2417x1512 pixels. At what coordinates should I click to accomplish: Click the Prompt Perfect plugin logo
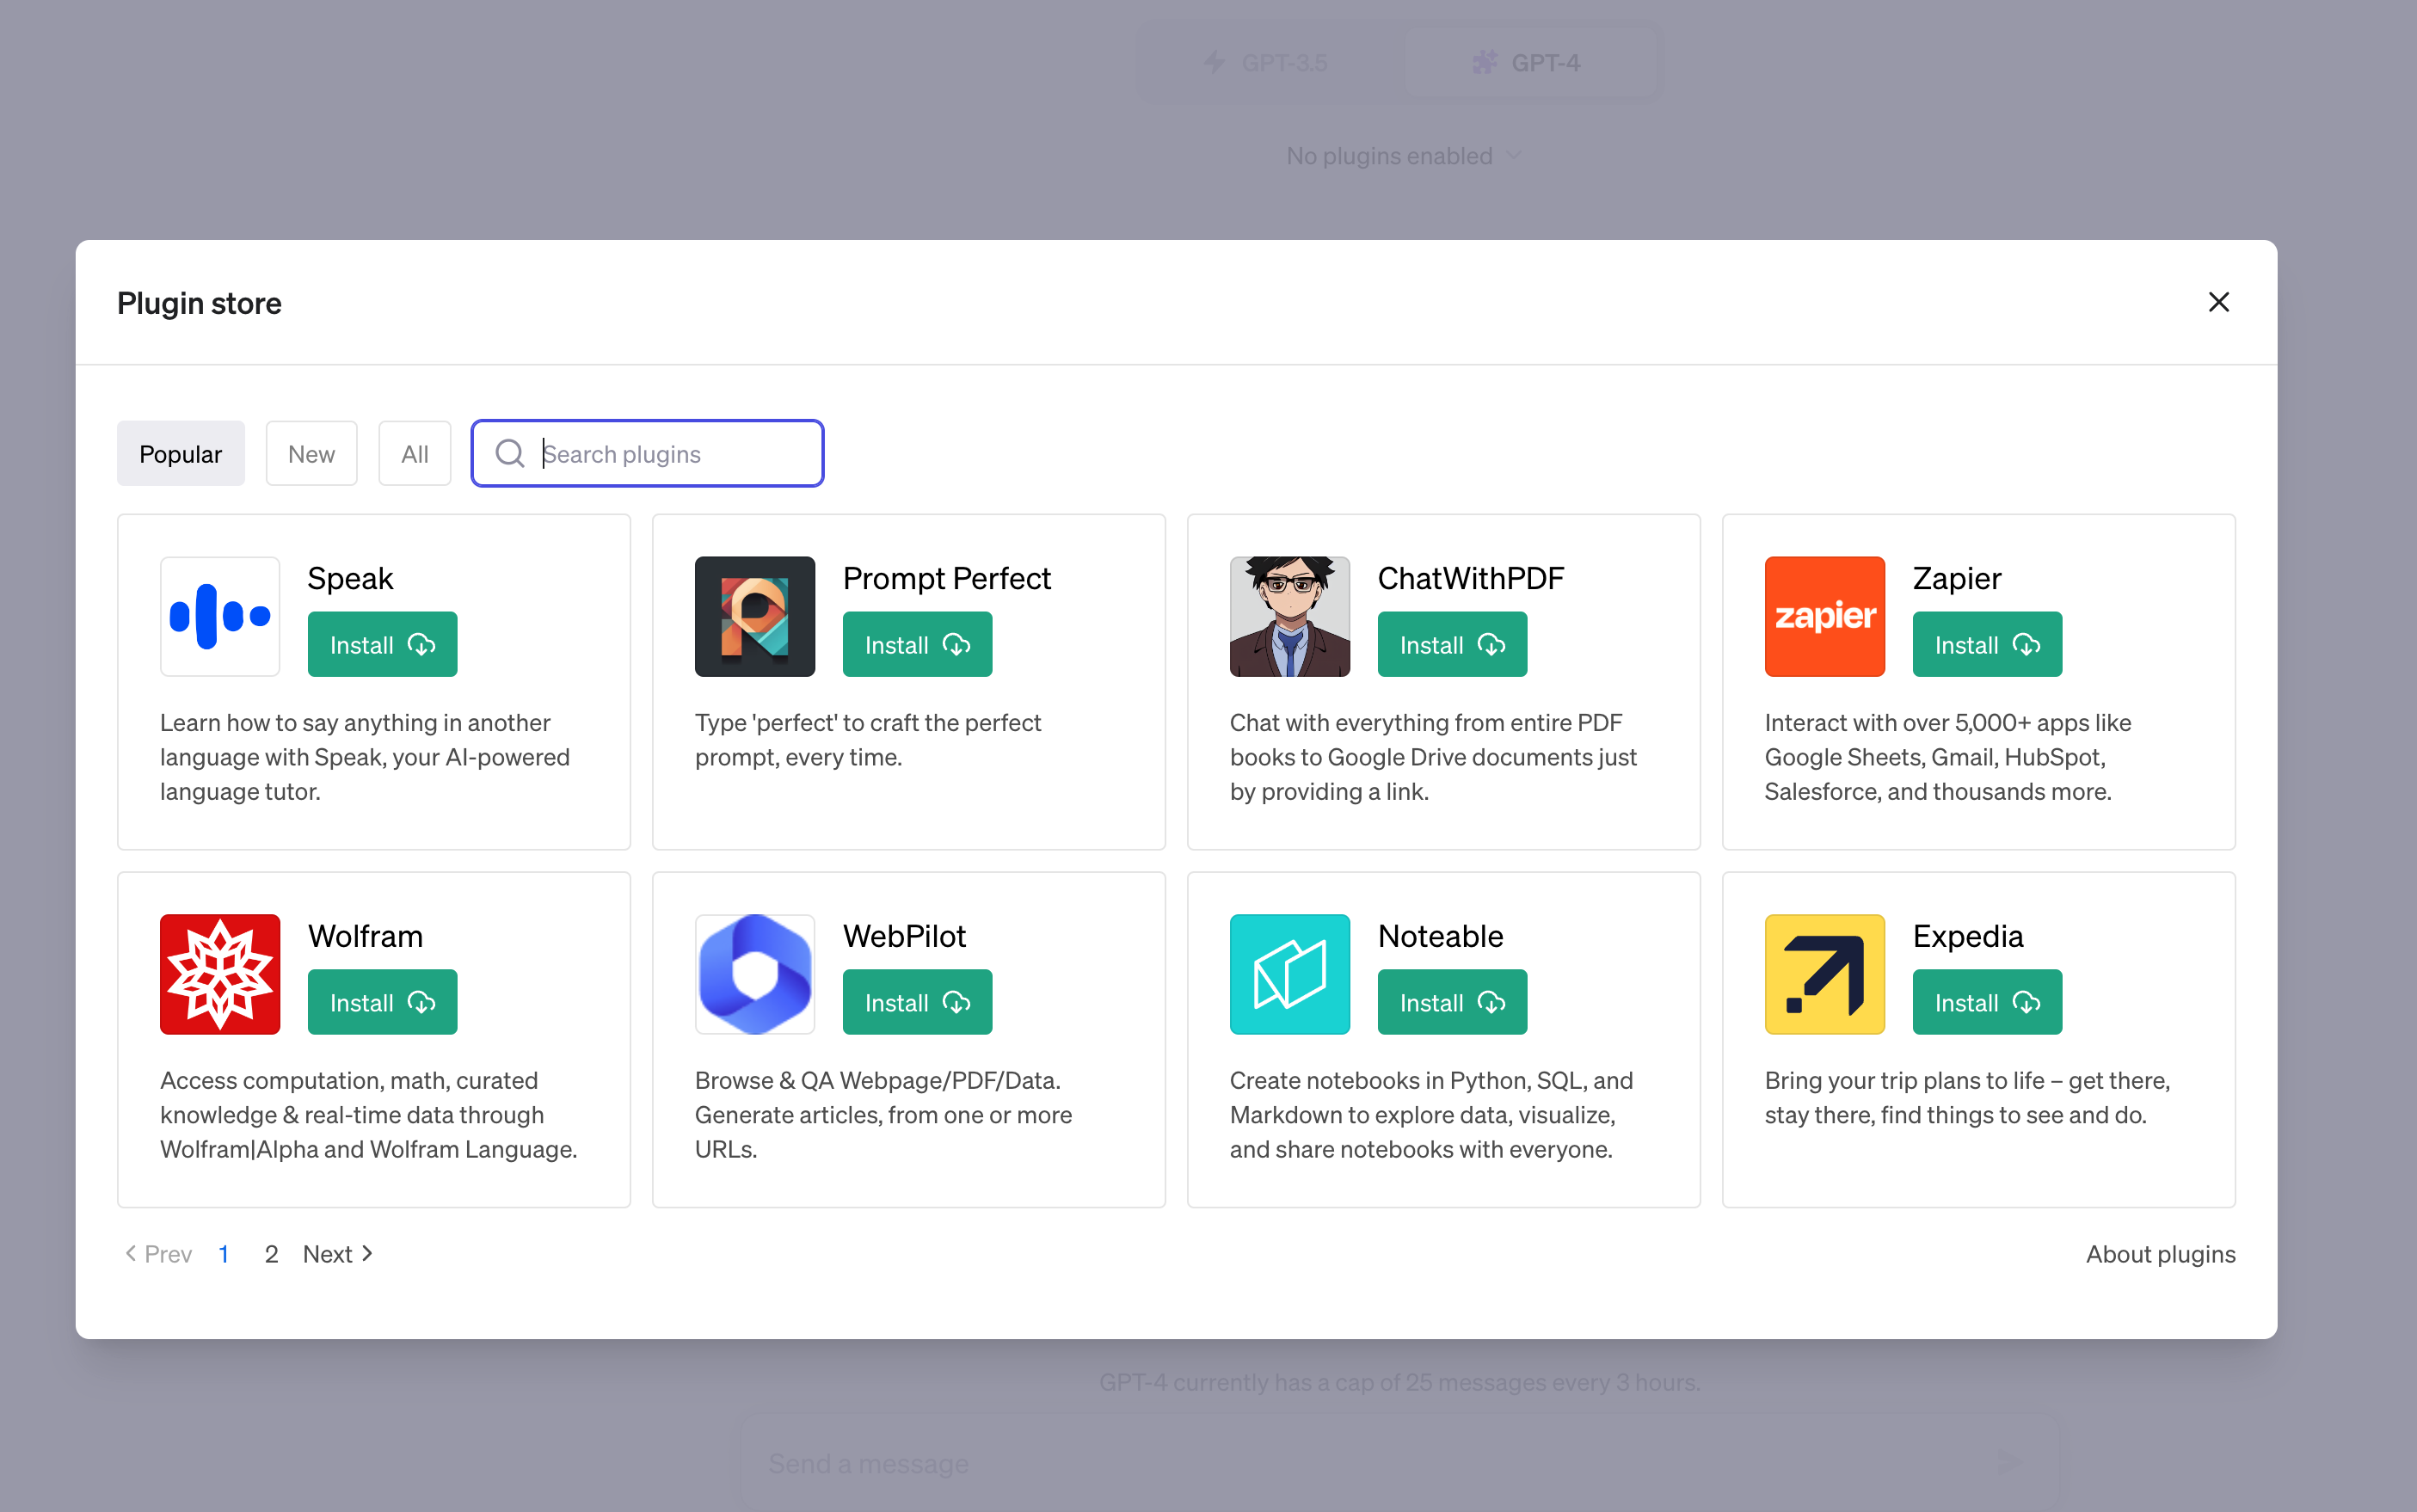click(755, 616)
